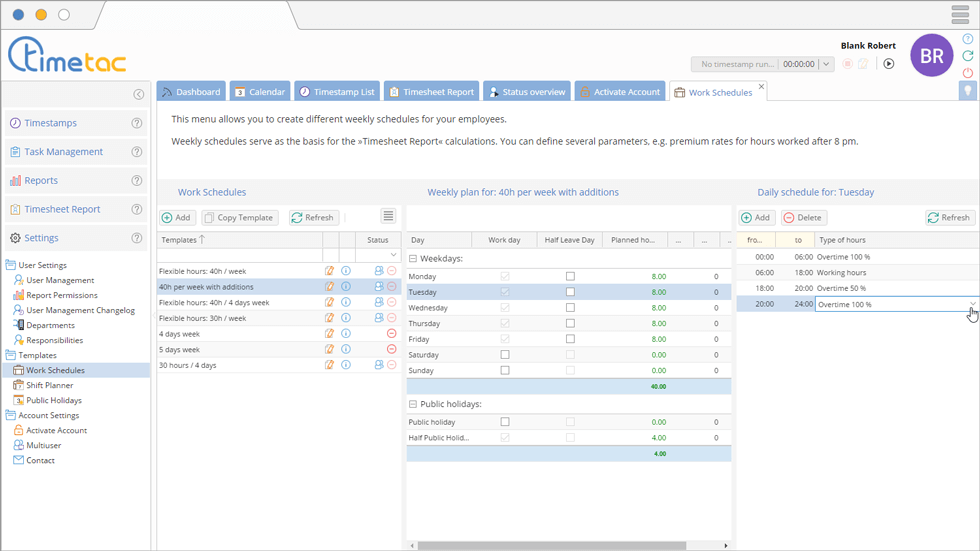Collapse the left sidebar panel
Screen dimensions: 980x551
coord(138,94)
